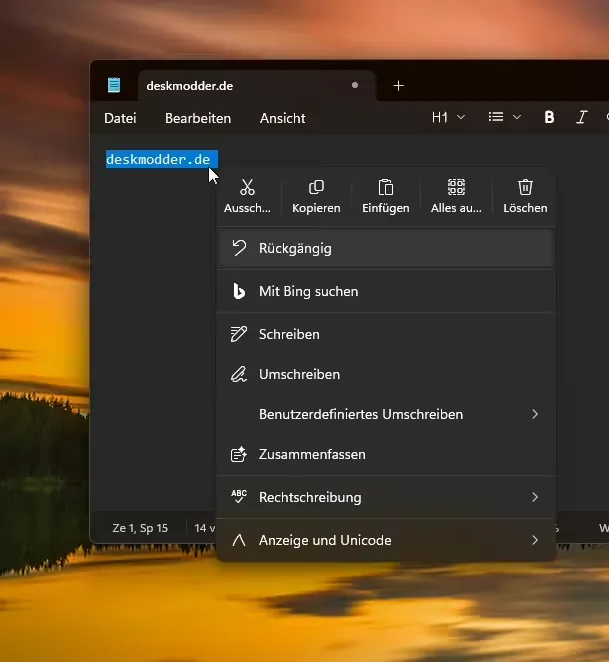Click the highlighted deskmodder.de text
The image size is (609, 662).
[158, 160]
